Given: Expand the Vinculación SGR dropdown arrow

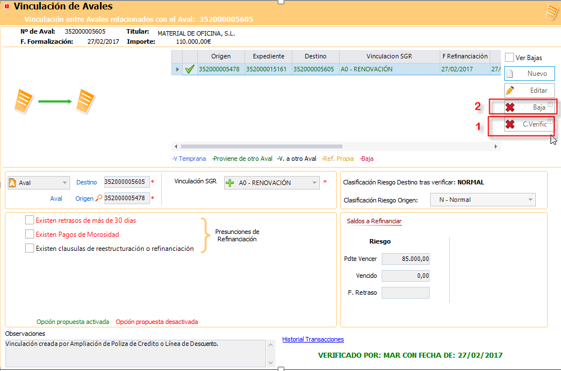Looking at the screenshot, I should (314, 183).
